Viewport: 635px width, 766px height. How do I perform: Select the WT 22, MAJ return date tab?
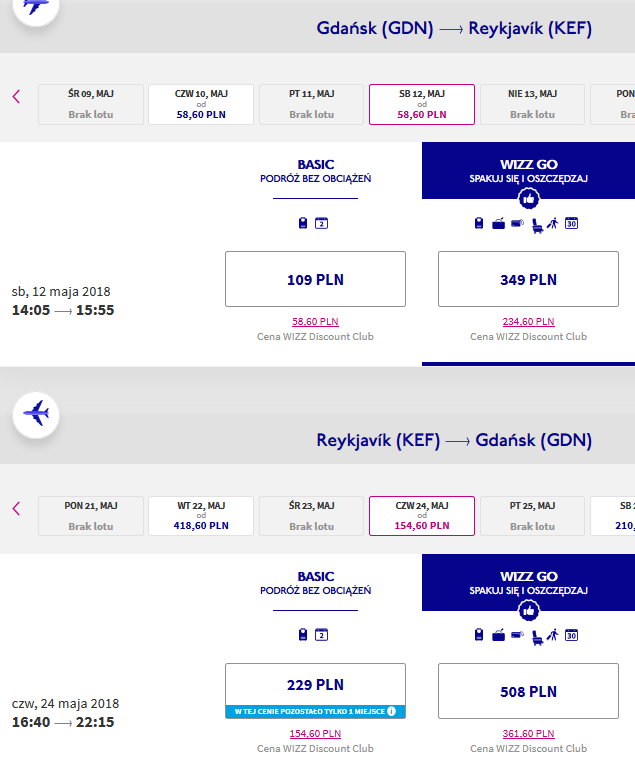pyautogui.click(x=201, y=516)
